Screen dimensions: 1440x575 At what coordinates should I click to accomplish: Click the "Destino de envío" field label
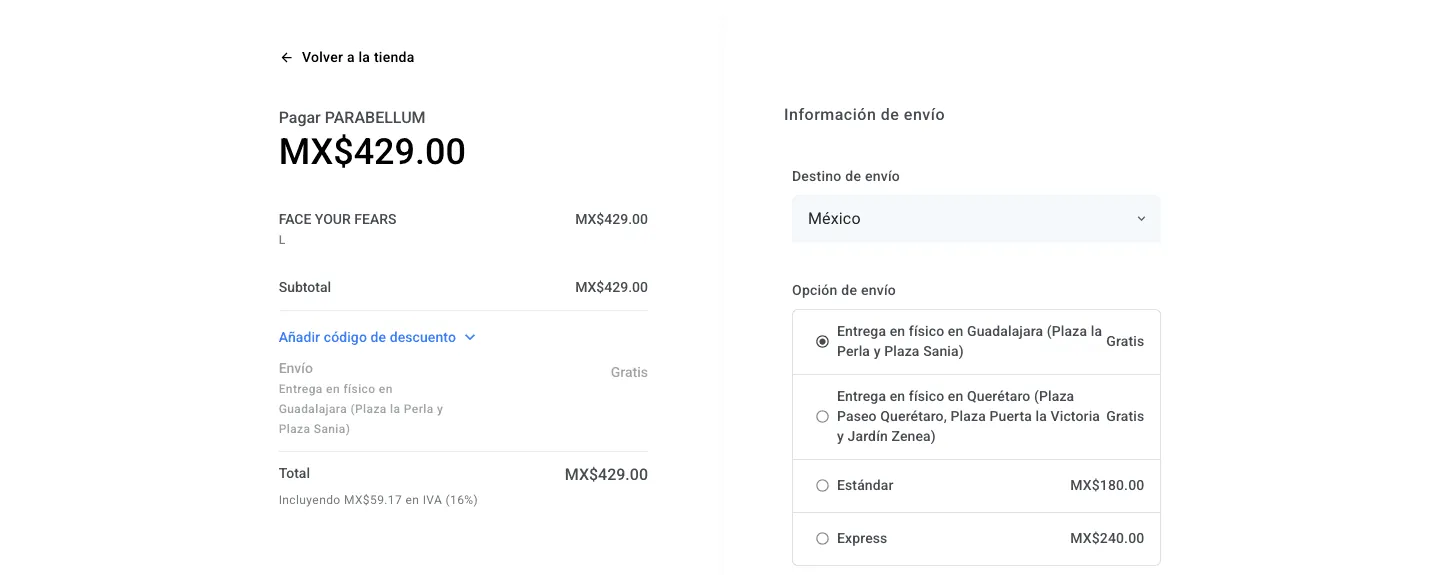tap(846, 177)
